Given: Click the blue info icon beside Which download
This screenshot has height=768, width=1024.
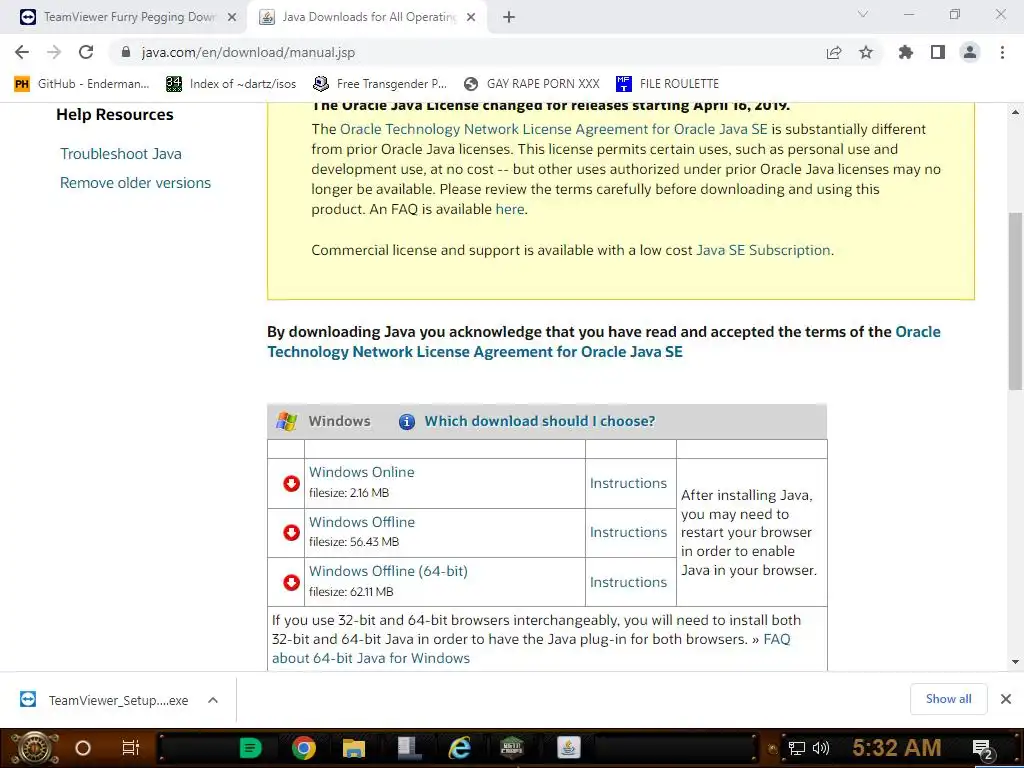Looking at the screenshot, I should pos(406,422).
